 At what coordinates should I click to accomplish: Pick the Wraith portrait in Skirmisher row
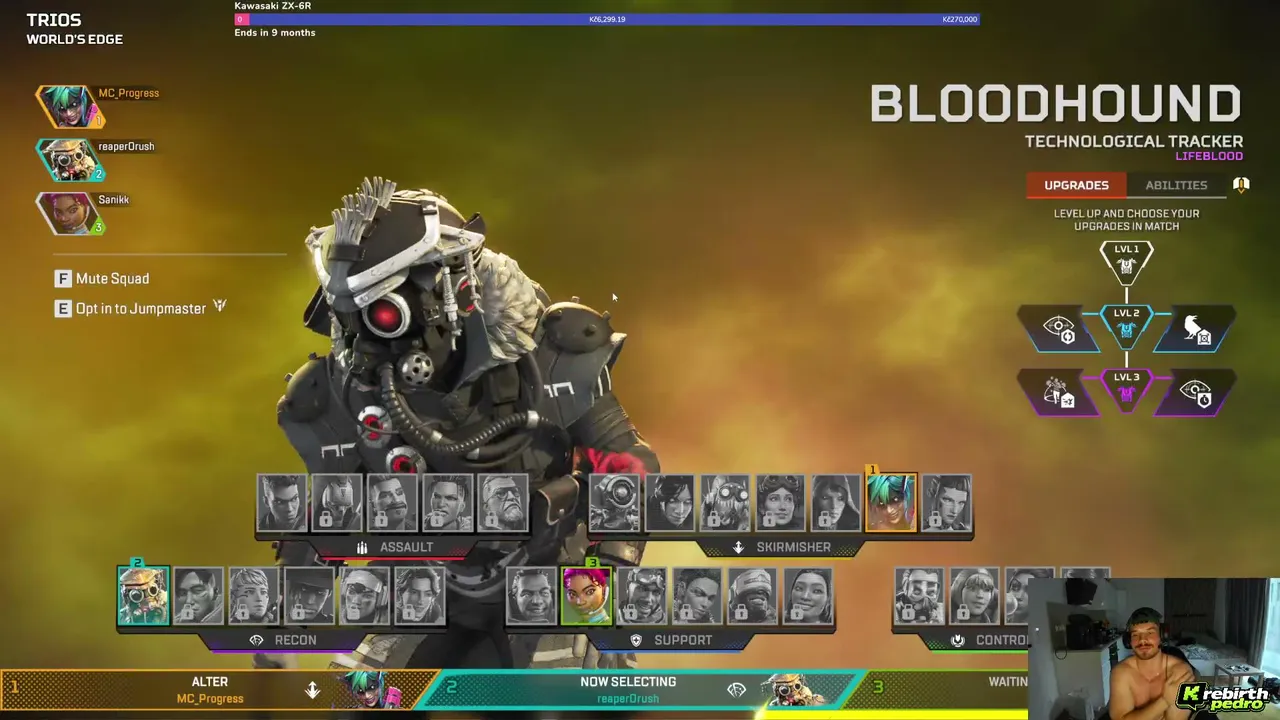[x=669, y=503]
